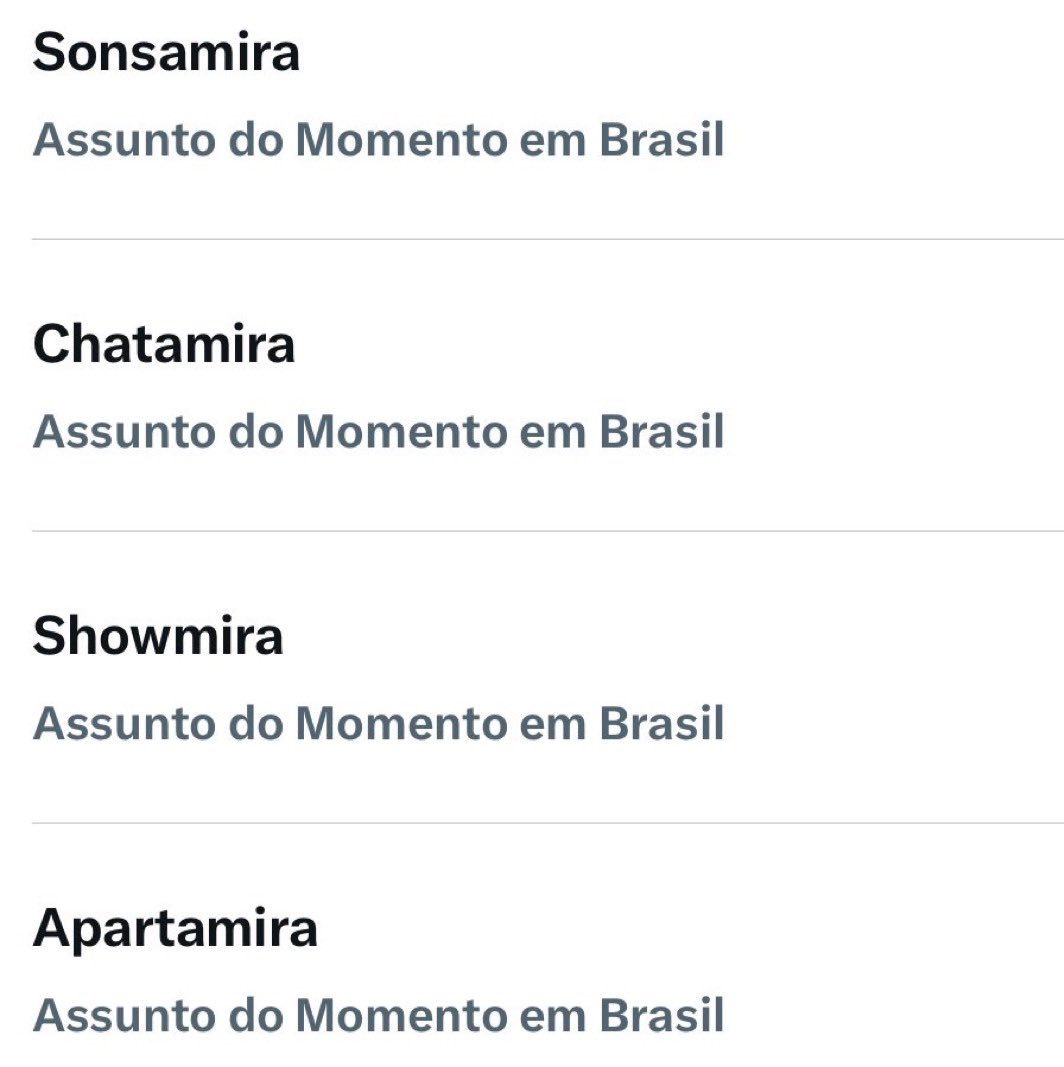1064x1067 pixels.
Task: Click the word 'Brasil' under Chatamira
Action: click(x=661, y=432)
